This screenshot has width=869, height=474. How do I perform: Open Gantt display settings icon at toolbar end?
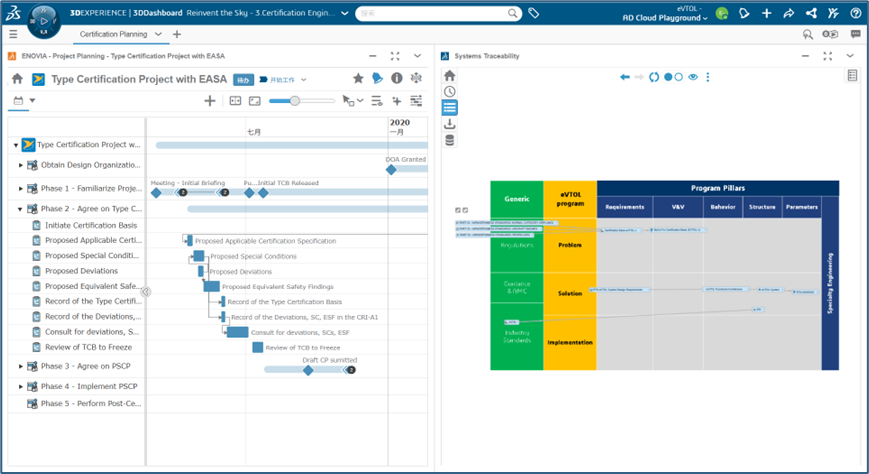pos(416,101)
